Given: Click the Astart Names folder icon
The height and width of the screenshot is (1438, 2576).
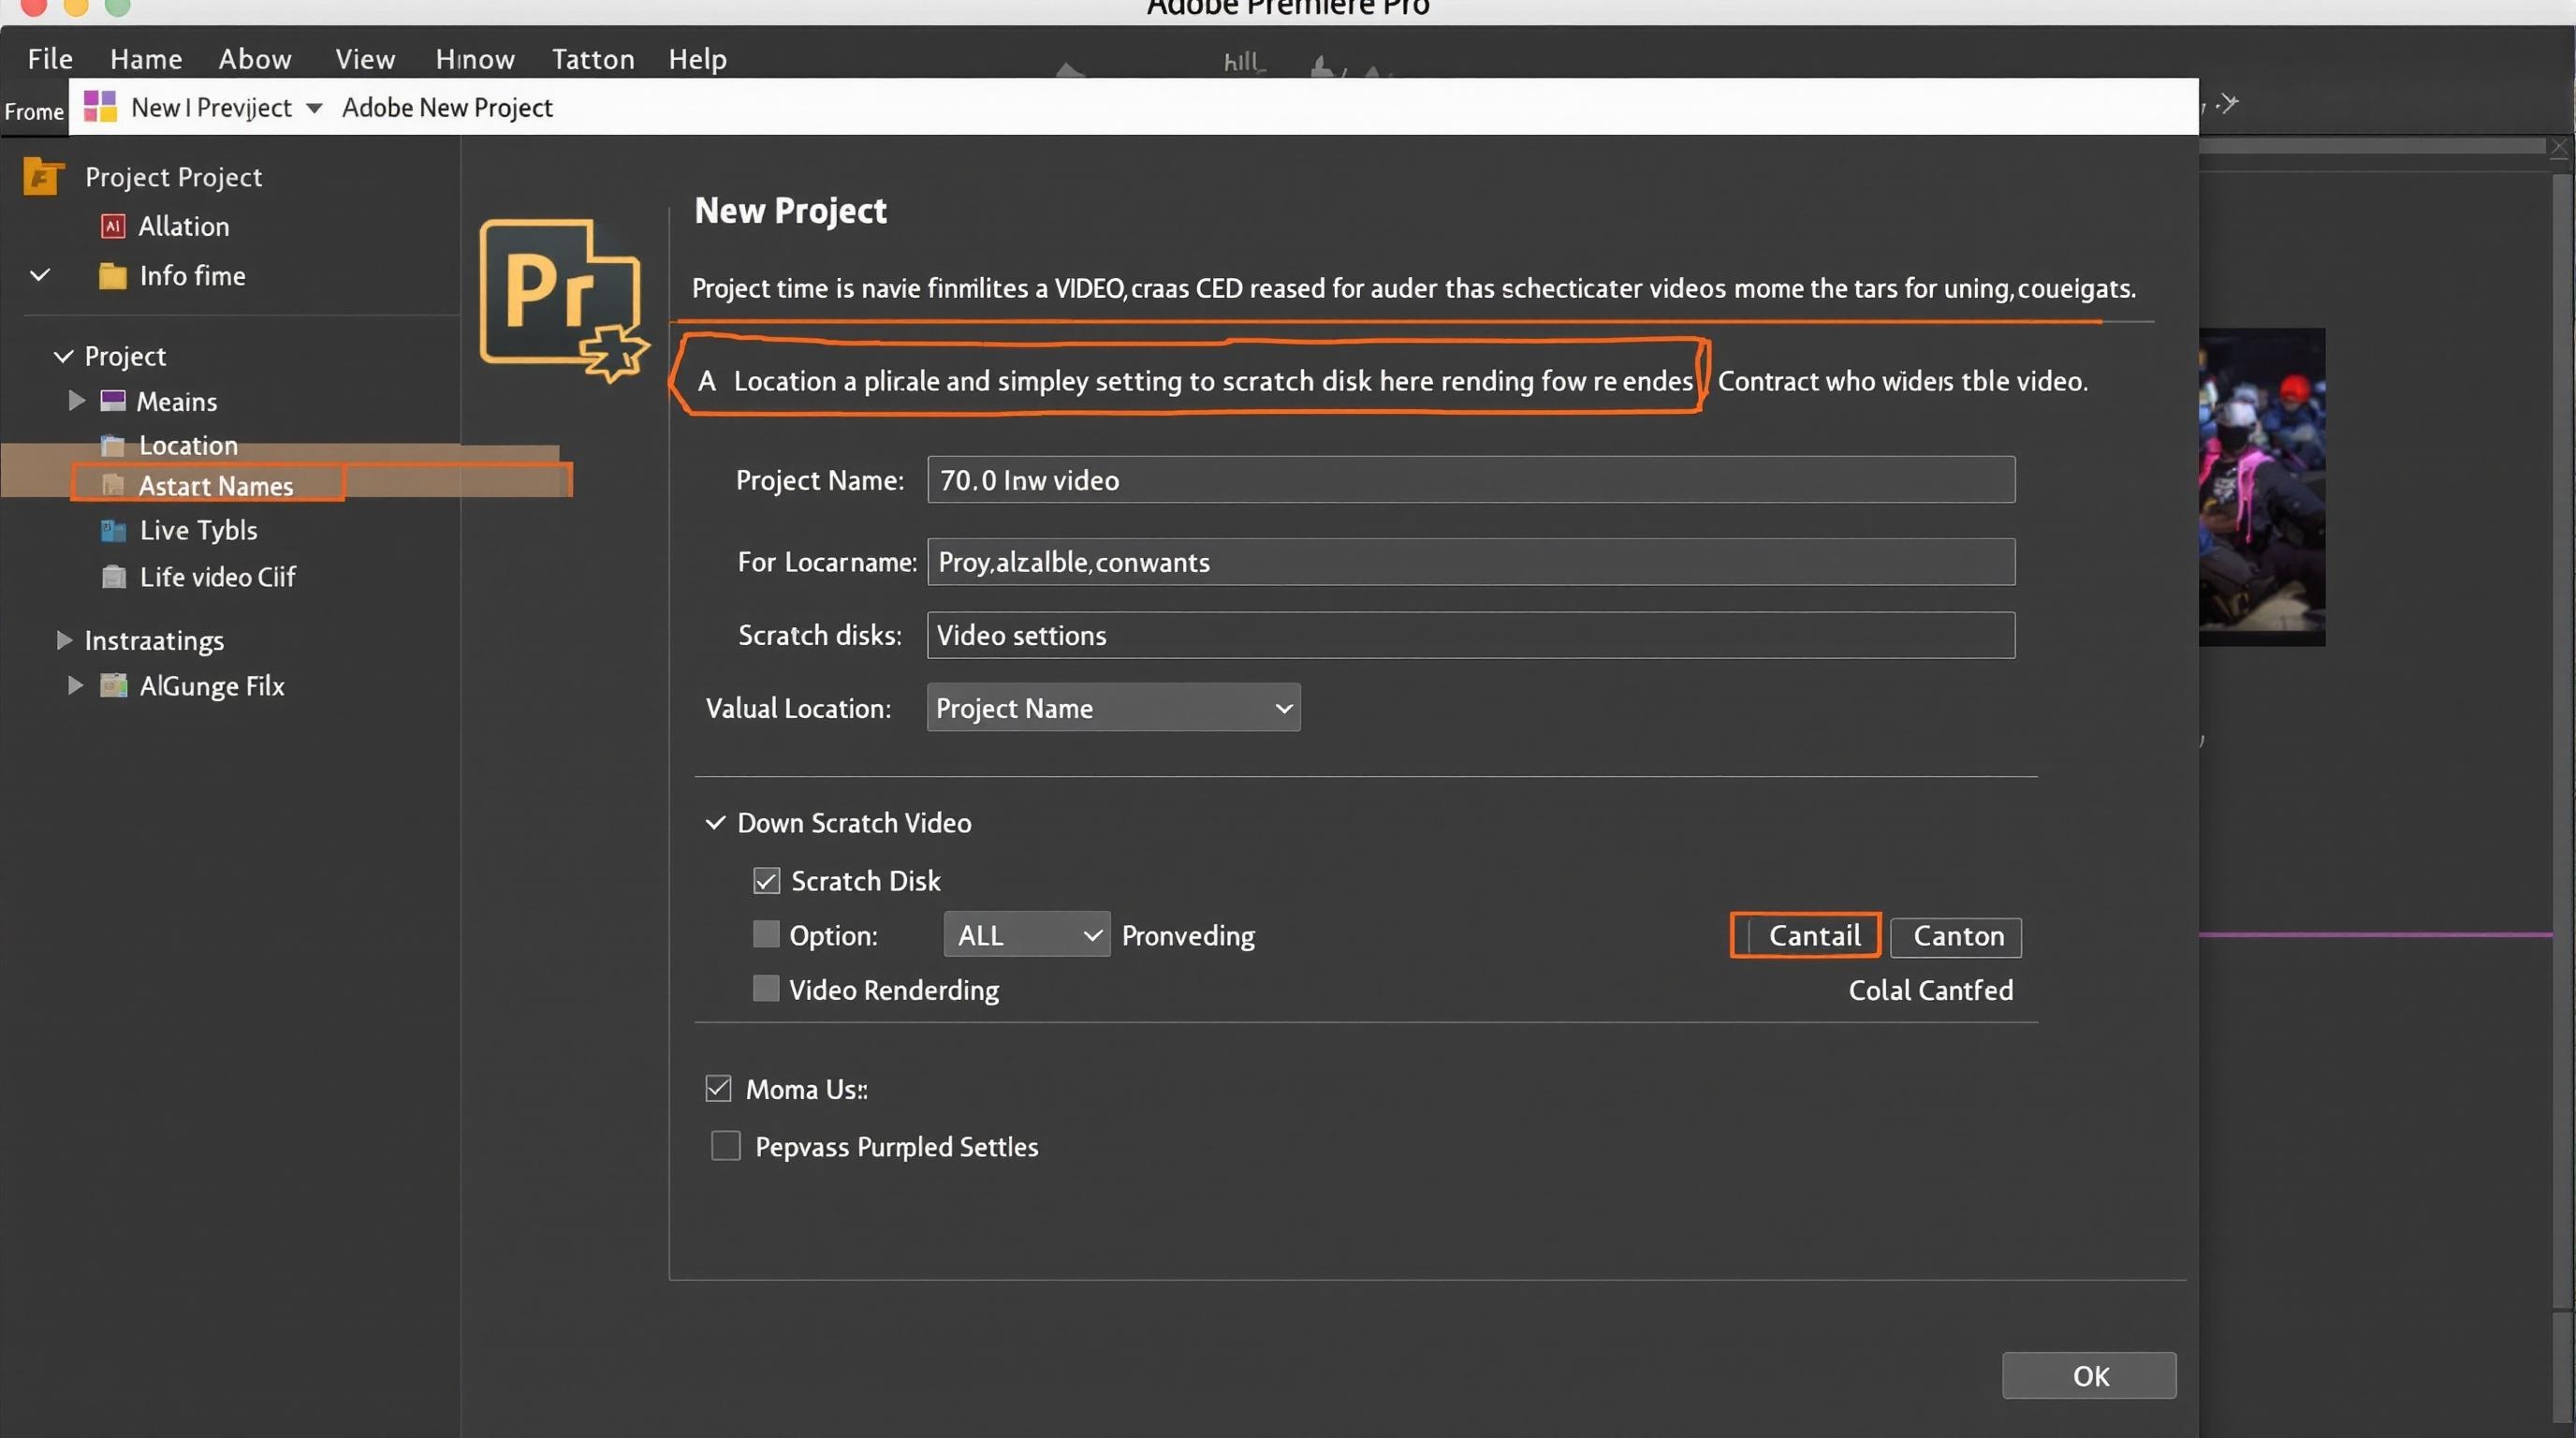Looking at the screenshot, I should [113, 486].
